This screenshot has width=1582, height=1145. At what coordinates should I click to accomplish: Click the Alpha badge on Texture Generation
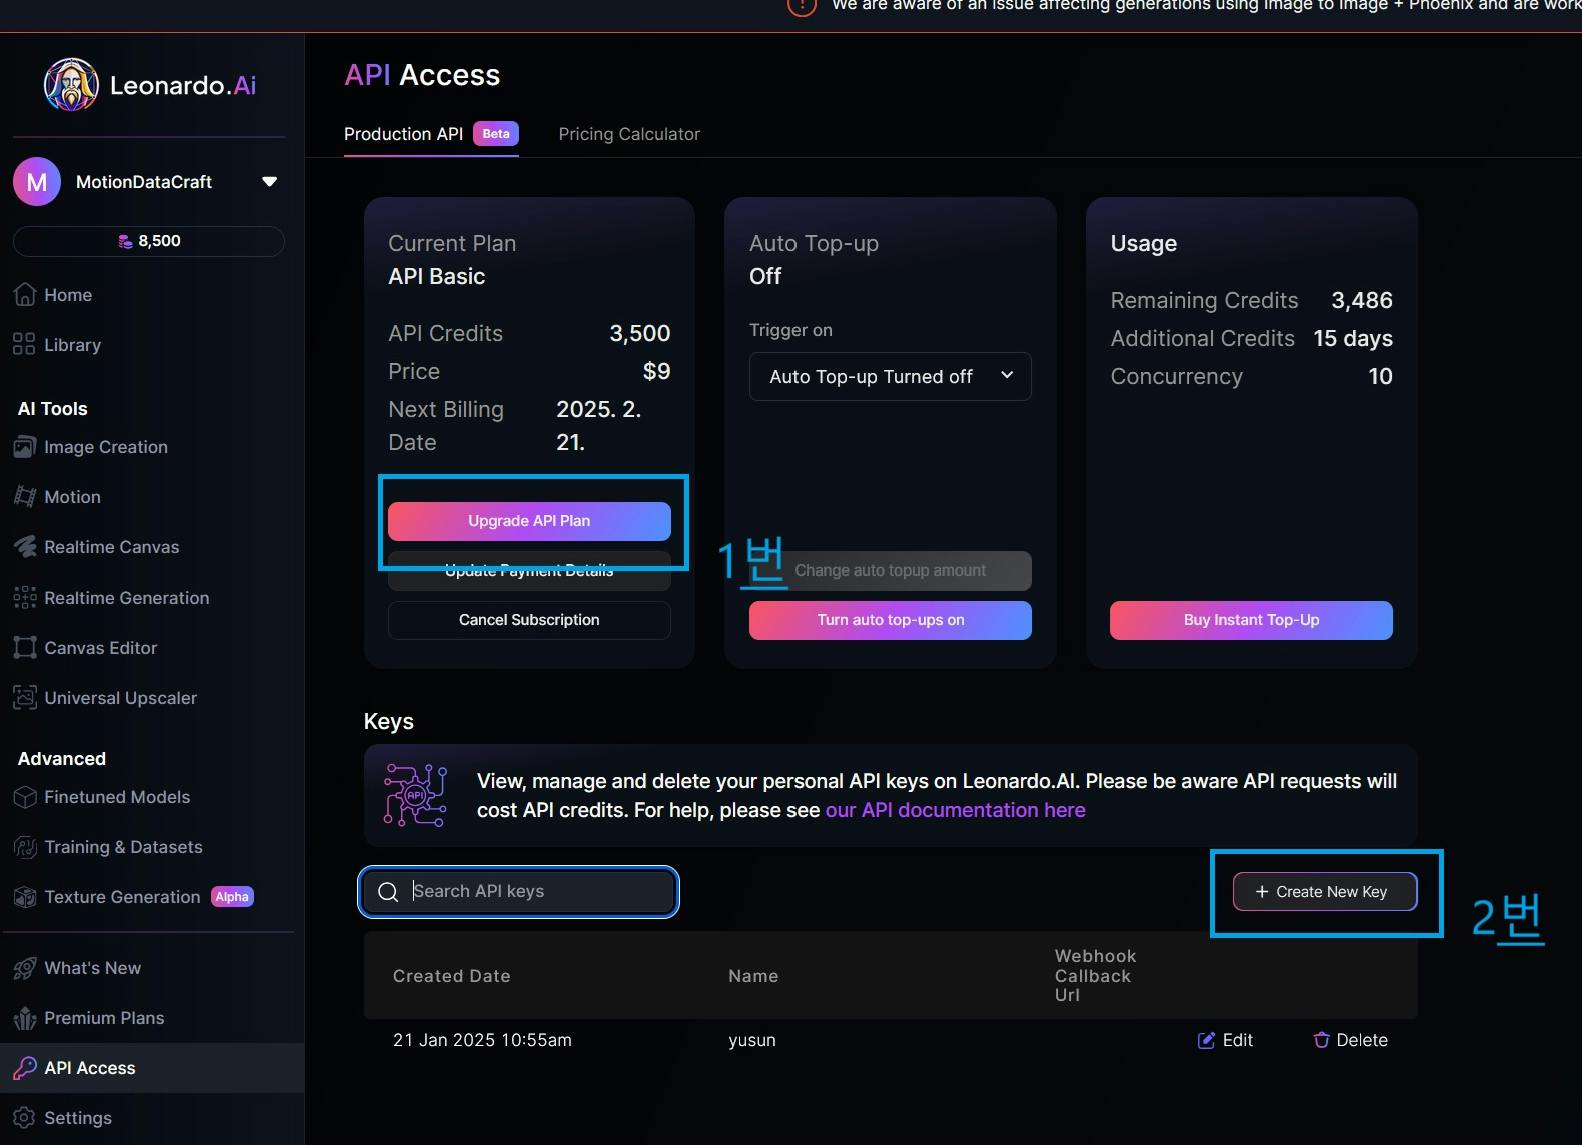pyautogui.click(x=232, y=897)
